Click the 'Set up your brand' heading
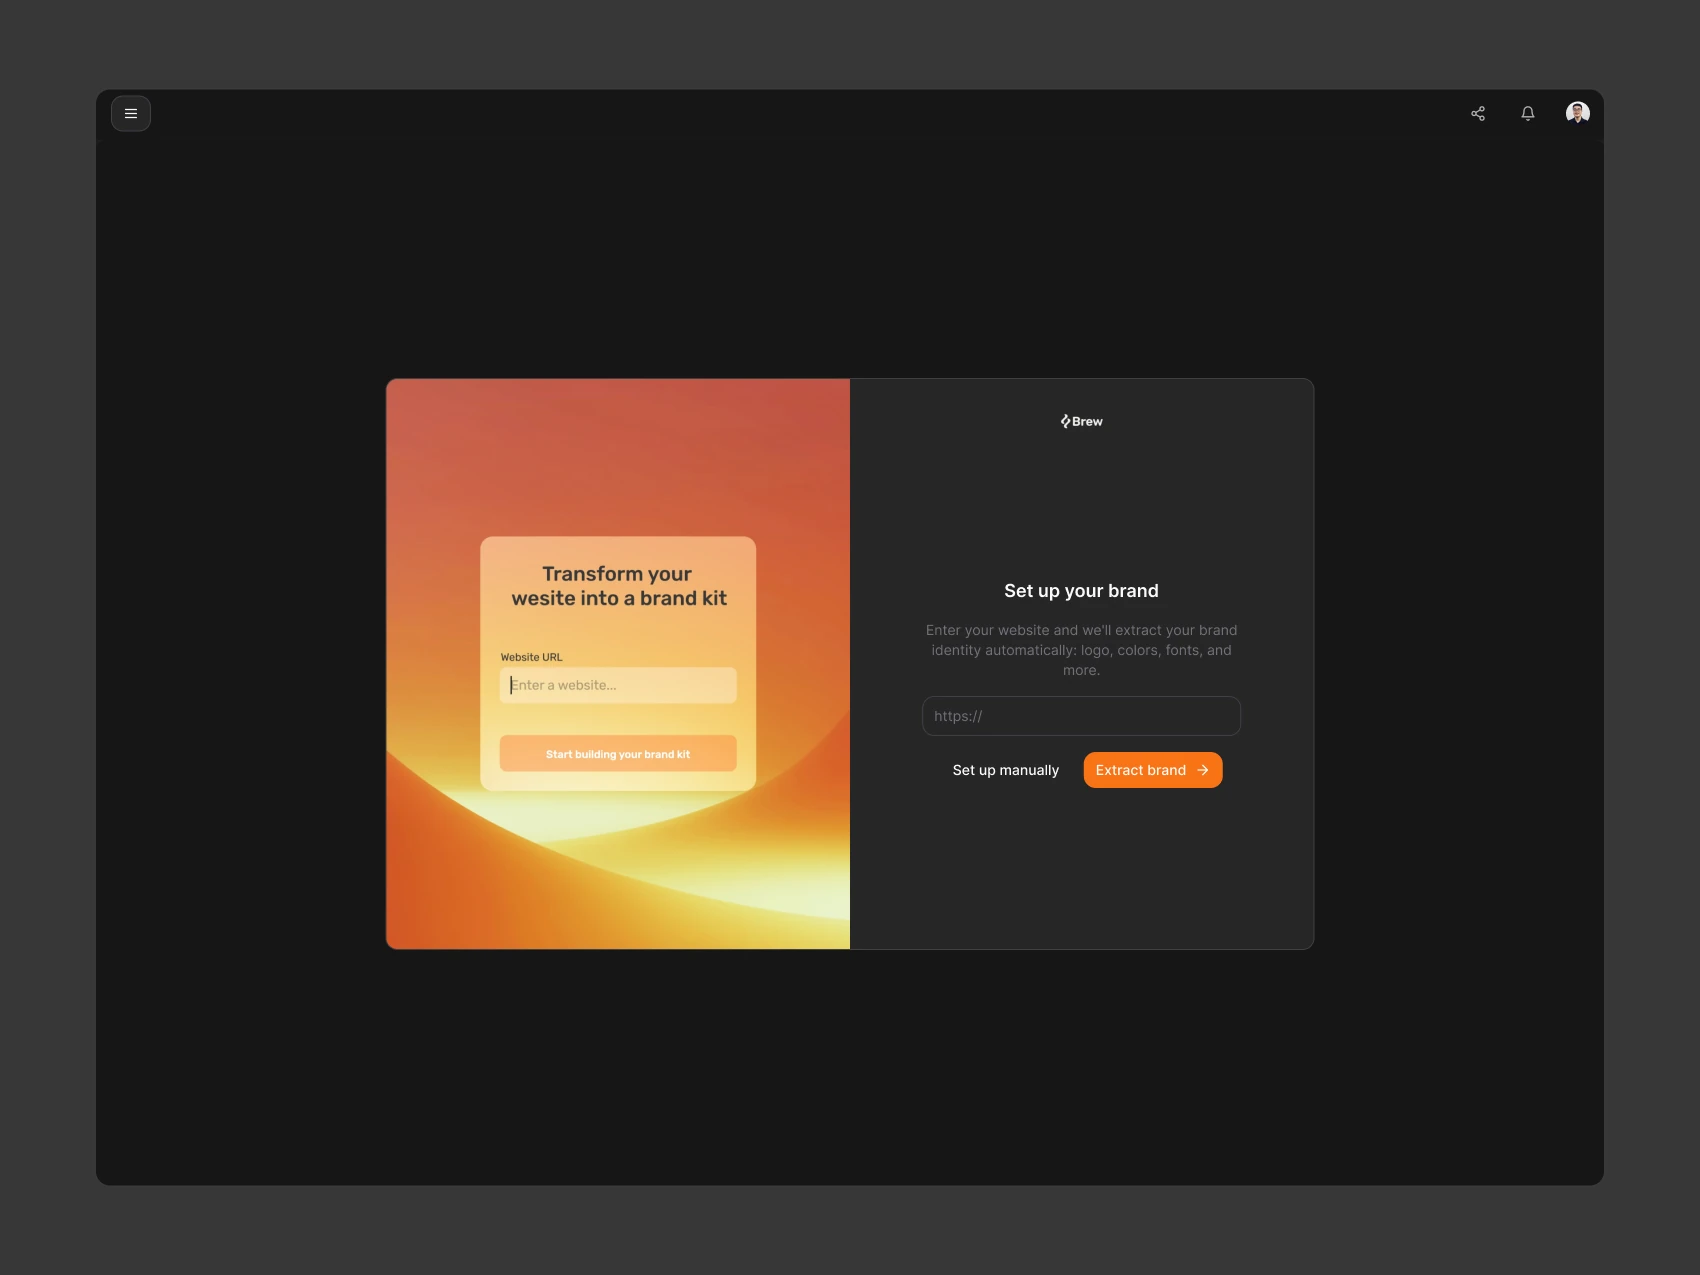The image size is (1700, 1275). coord(1081,591)
